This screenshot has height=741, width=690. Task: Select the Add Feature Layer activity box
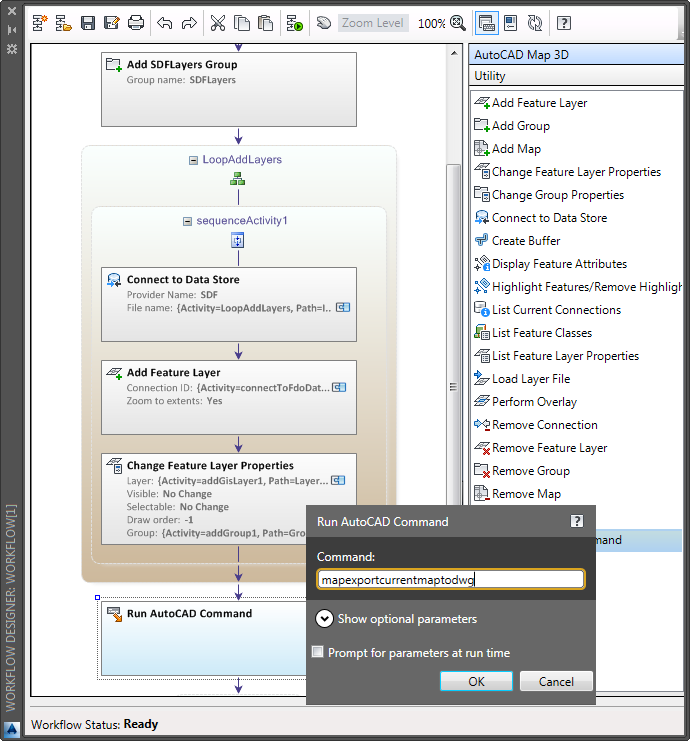pyautogui.click(x=229, y=397)
